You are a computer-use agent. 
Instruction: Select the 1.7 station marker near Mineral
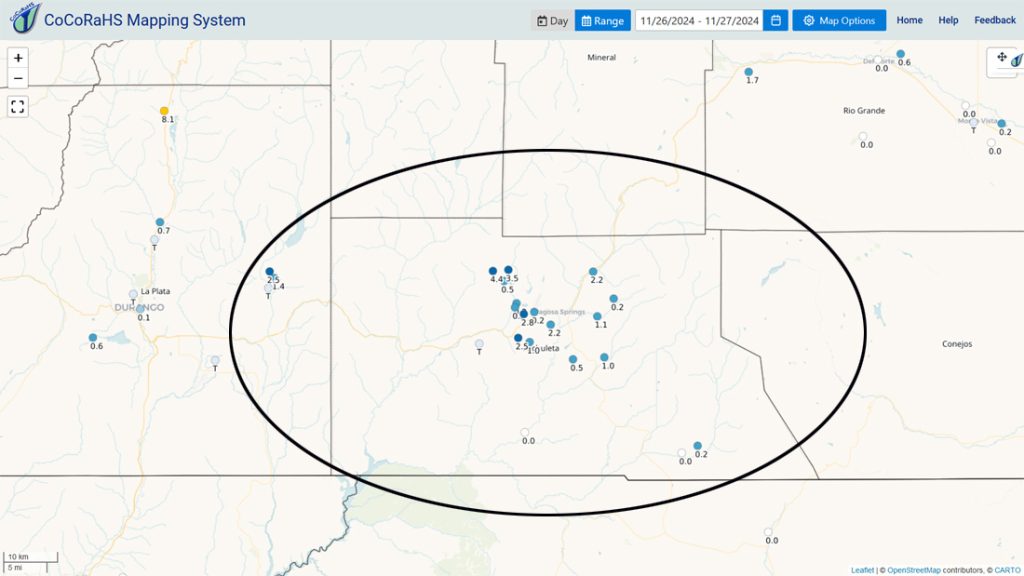[x=748, y=72]
